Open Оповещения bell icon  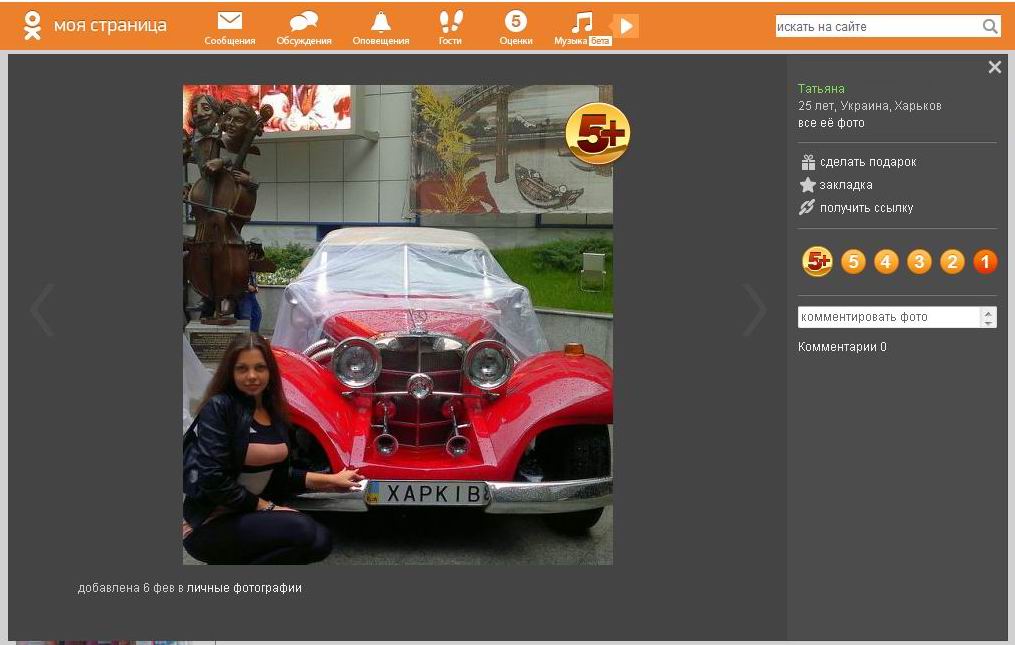380,21
